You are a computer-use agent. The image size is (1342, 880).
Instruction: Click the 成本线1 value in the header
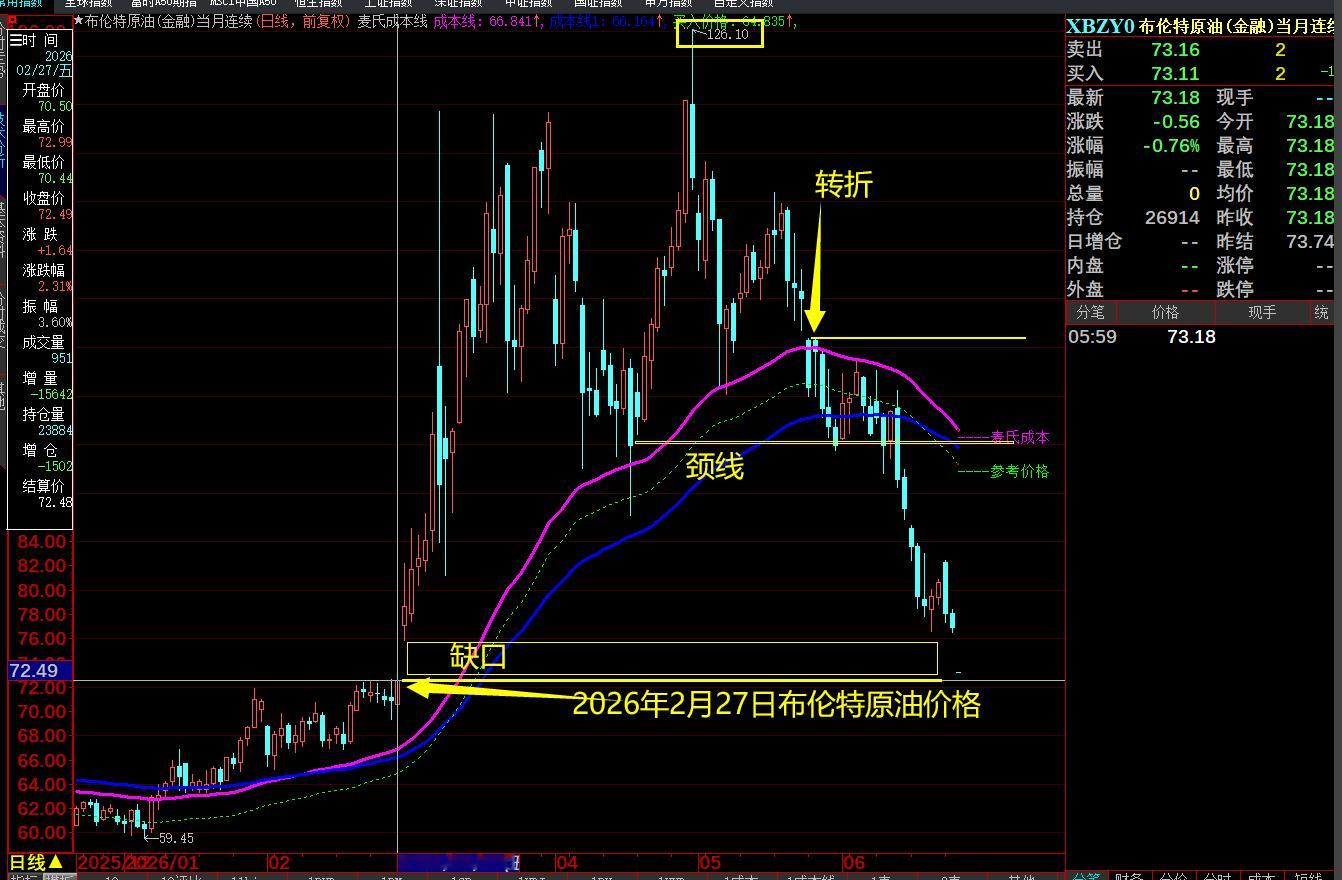click(x=606, y=21)
